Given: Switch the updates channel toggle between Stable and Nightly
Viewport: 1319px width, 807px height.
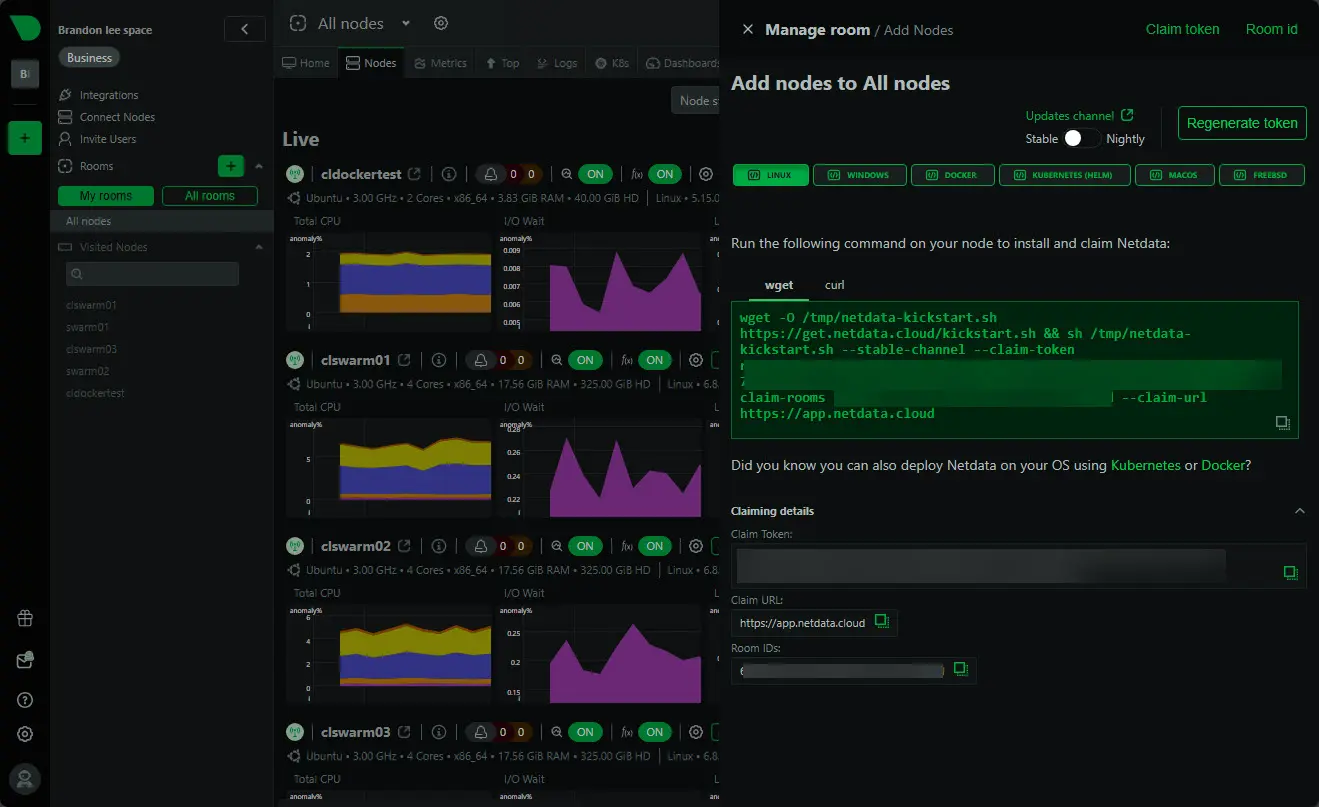Looking at the screenshot, I should (1082, 138).
